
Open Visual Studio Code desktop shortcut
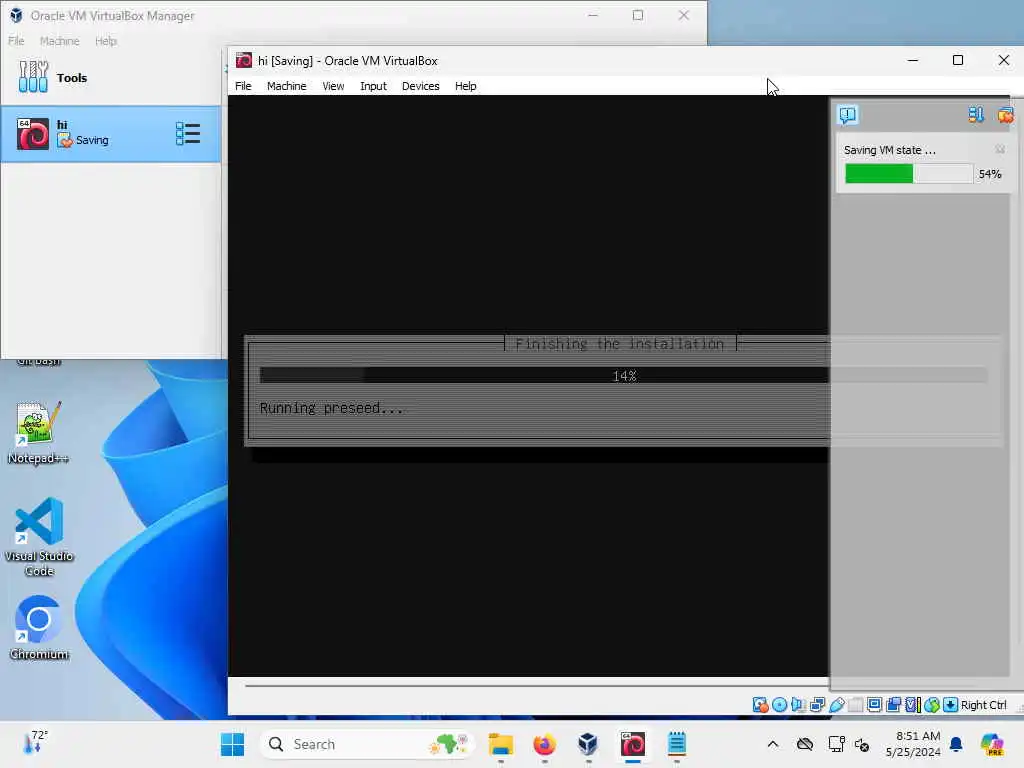click(x=39, y=537)
